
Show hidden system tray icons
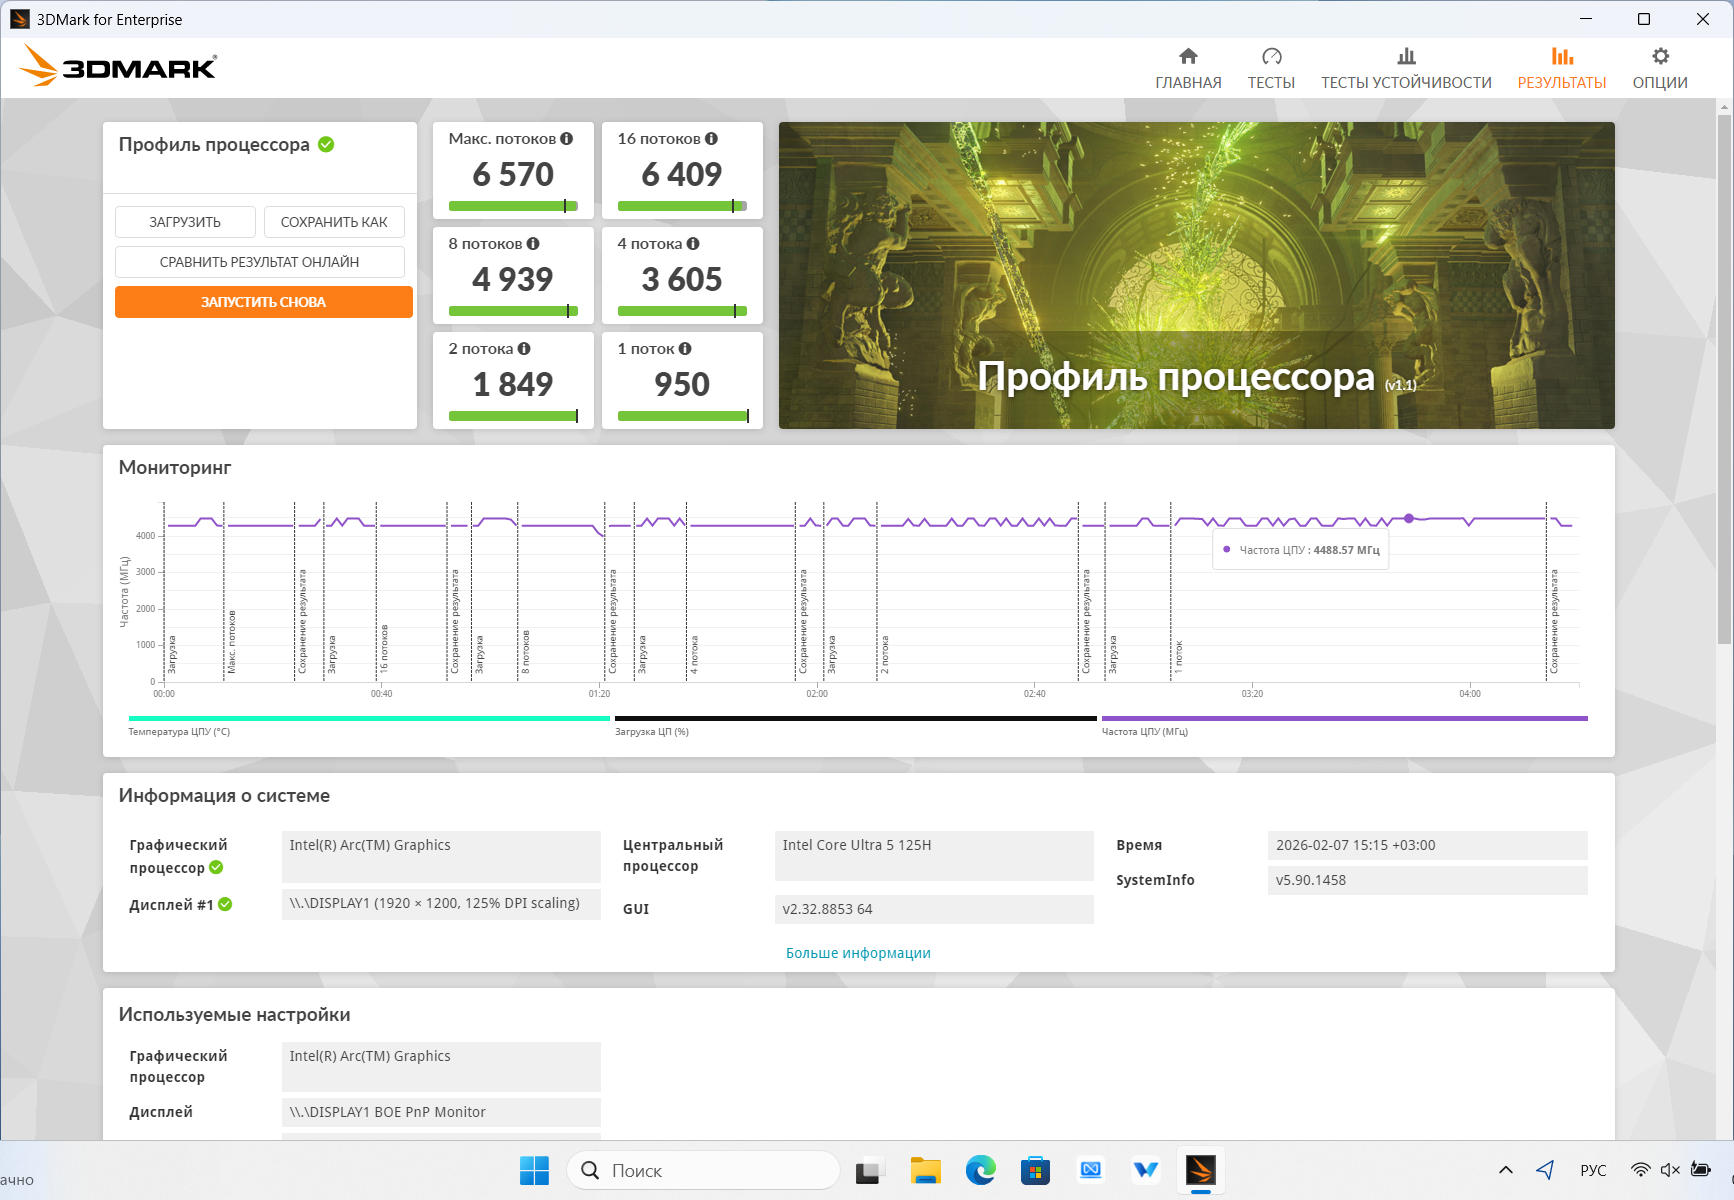coord(1505,1170)
